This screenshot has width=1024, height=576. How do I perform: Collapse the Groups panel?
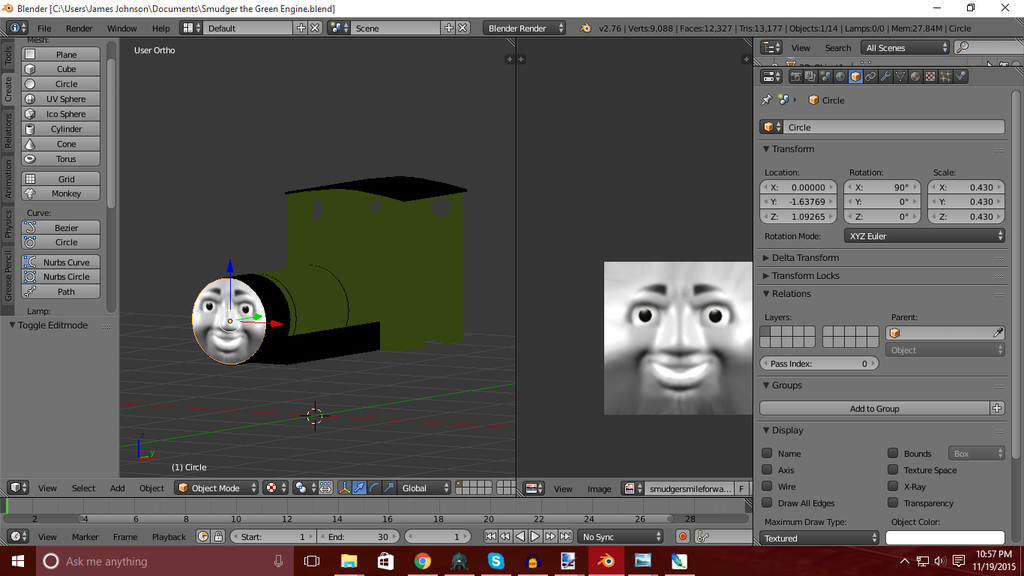[766, 385]
